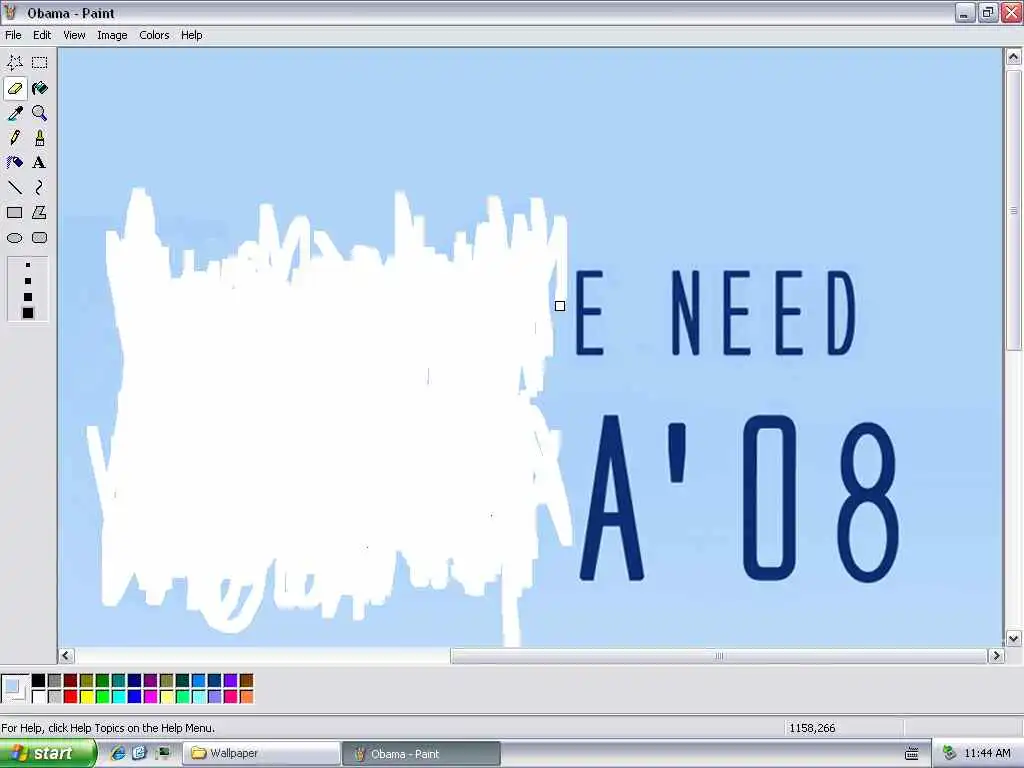Click the keyboard icon in the taskbar

(912, 754)
